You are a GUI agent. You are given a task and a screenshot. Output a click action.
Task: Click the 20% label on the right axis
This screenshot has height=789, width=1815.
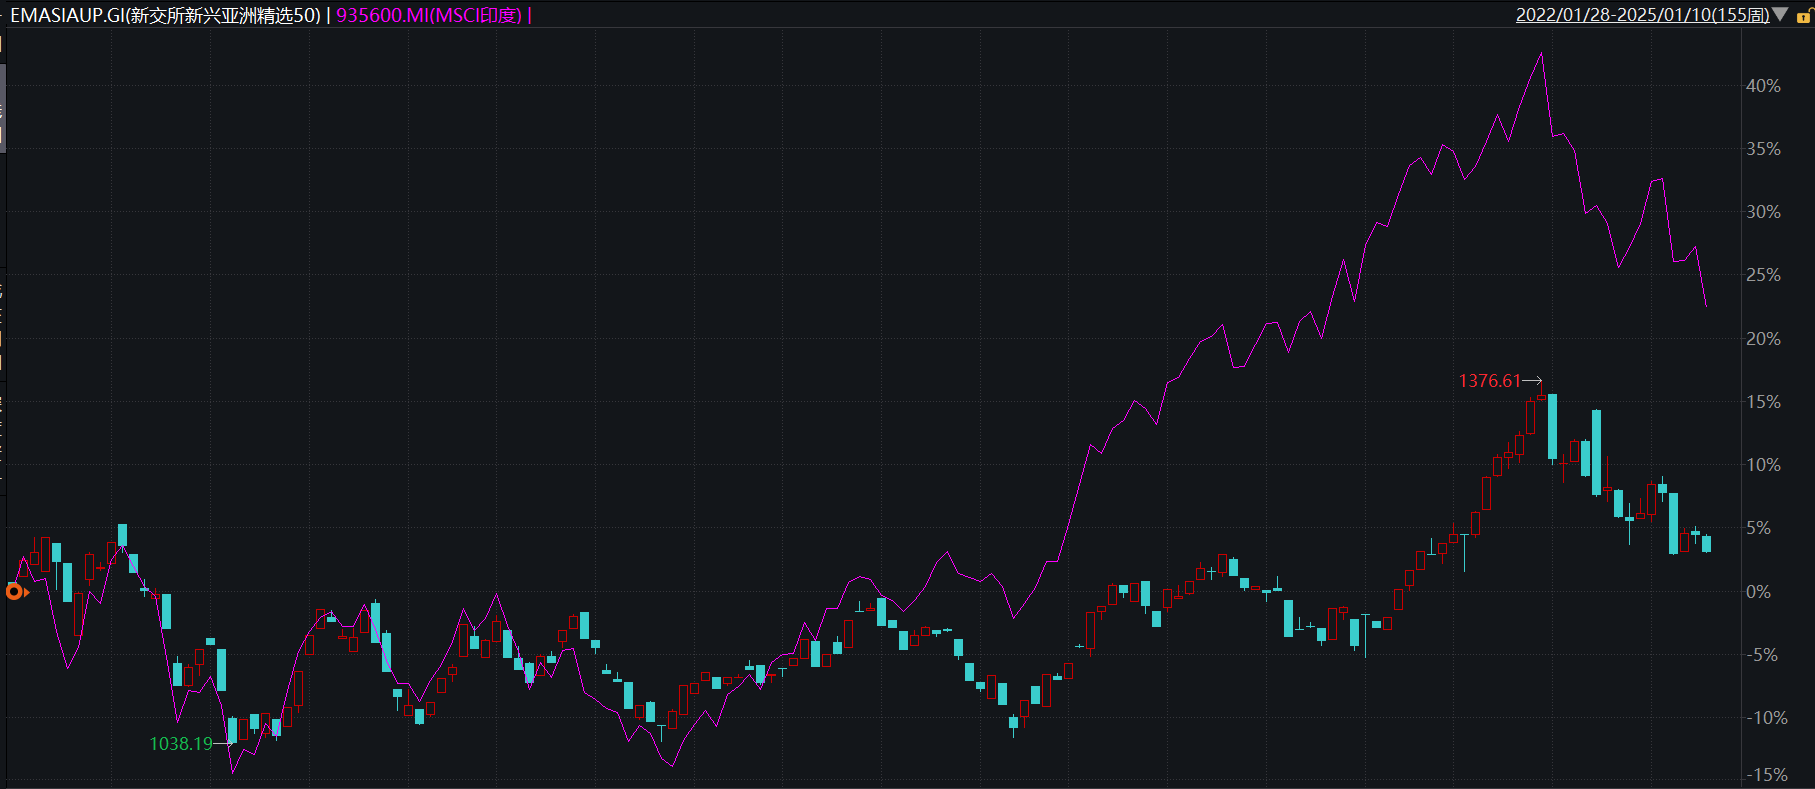click(1763, 339)
